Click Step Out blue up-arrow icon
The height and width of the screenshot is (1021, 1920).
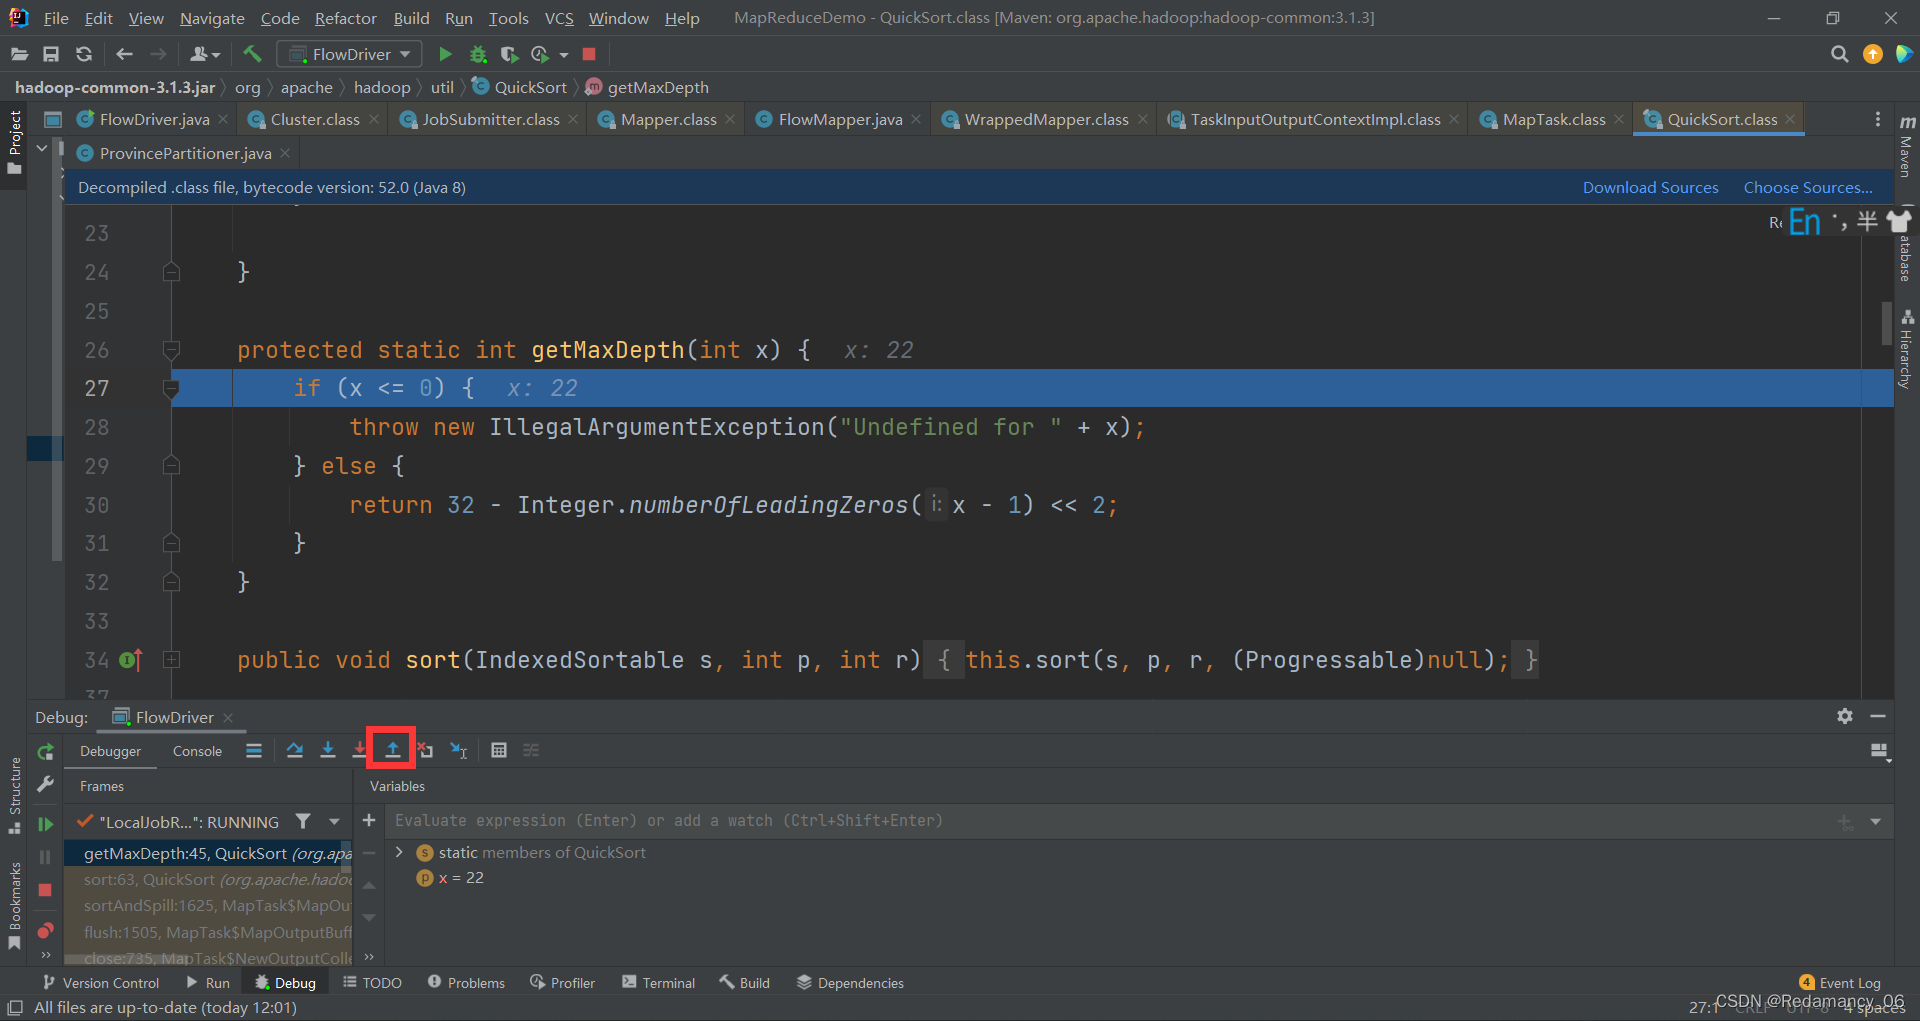[x=392, y=750]
